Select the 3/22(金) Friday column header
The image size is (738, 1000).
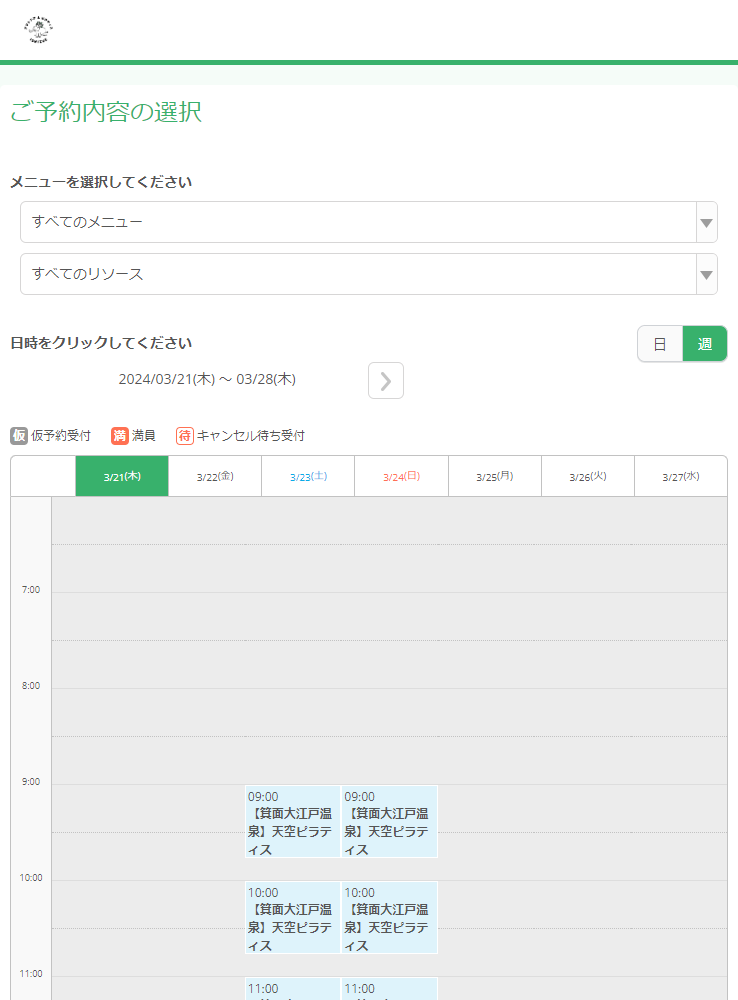tap(214, 476)
